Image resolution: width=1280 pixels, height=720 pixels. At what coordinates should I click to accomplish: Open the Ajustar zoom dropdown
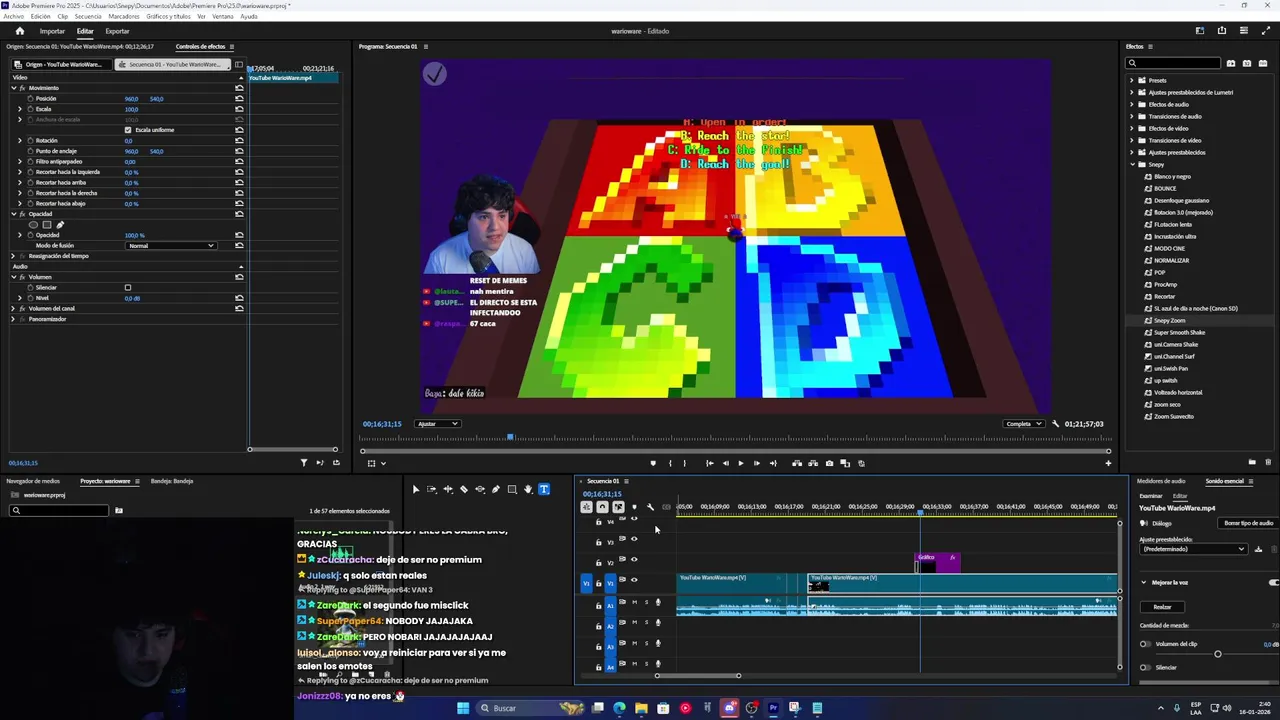click(x=438, y=424)
